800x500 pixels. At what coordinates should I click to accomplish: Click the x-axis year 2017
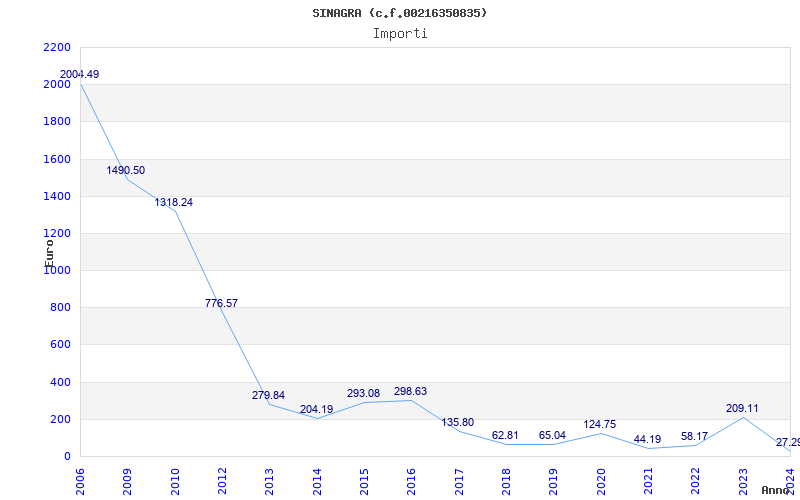click(x=459, y=481)
